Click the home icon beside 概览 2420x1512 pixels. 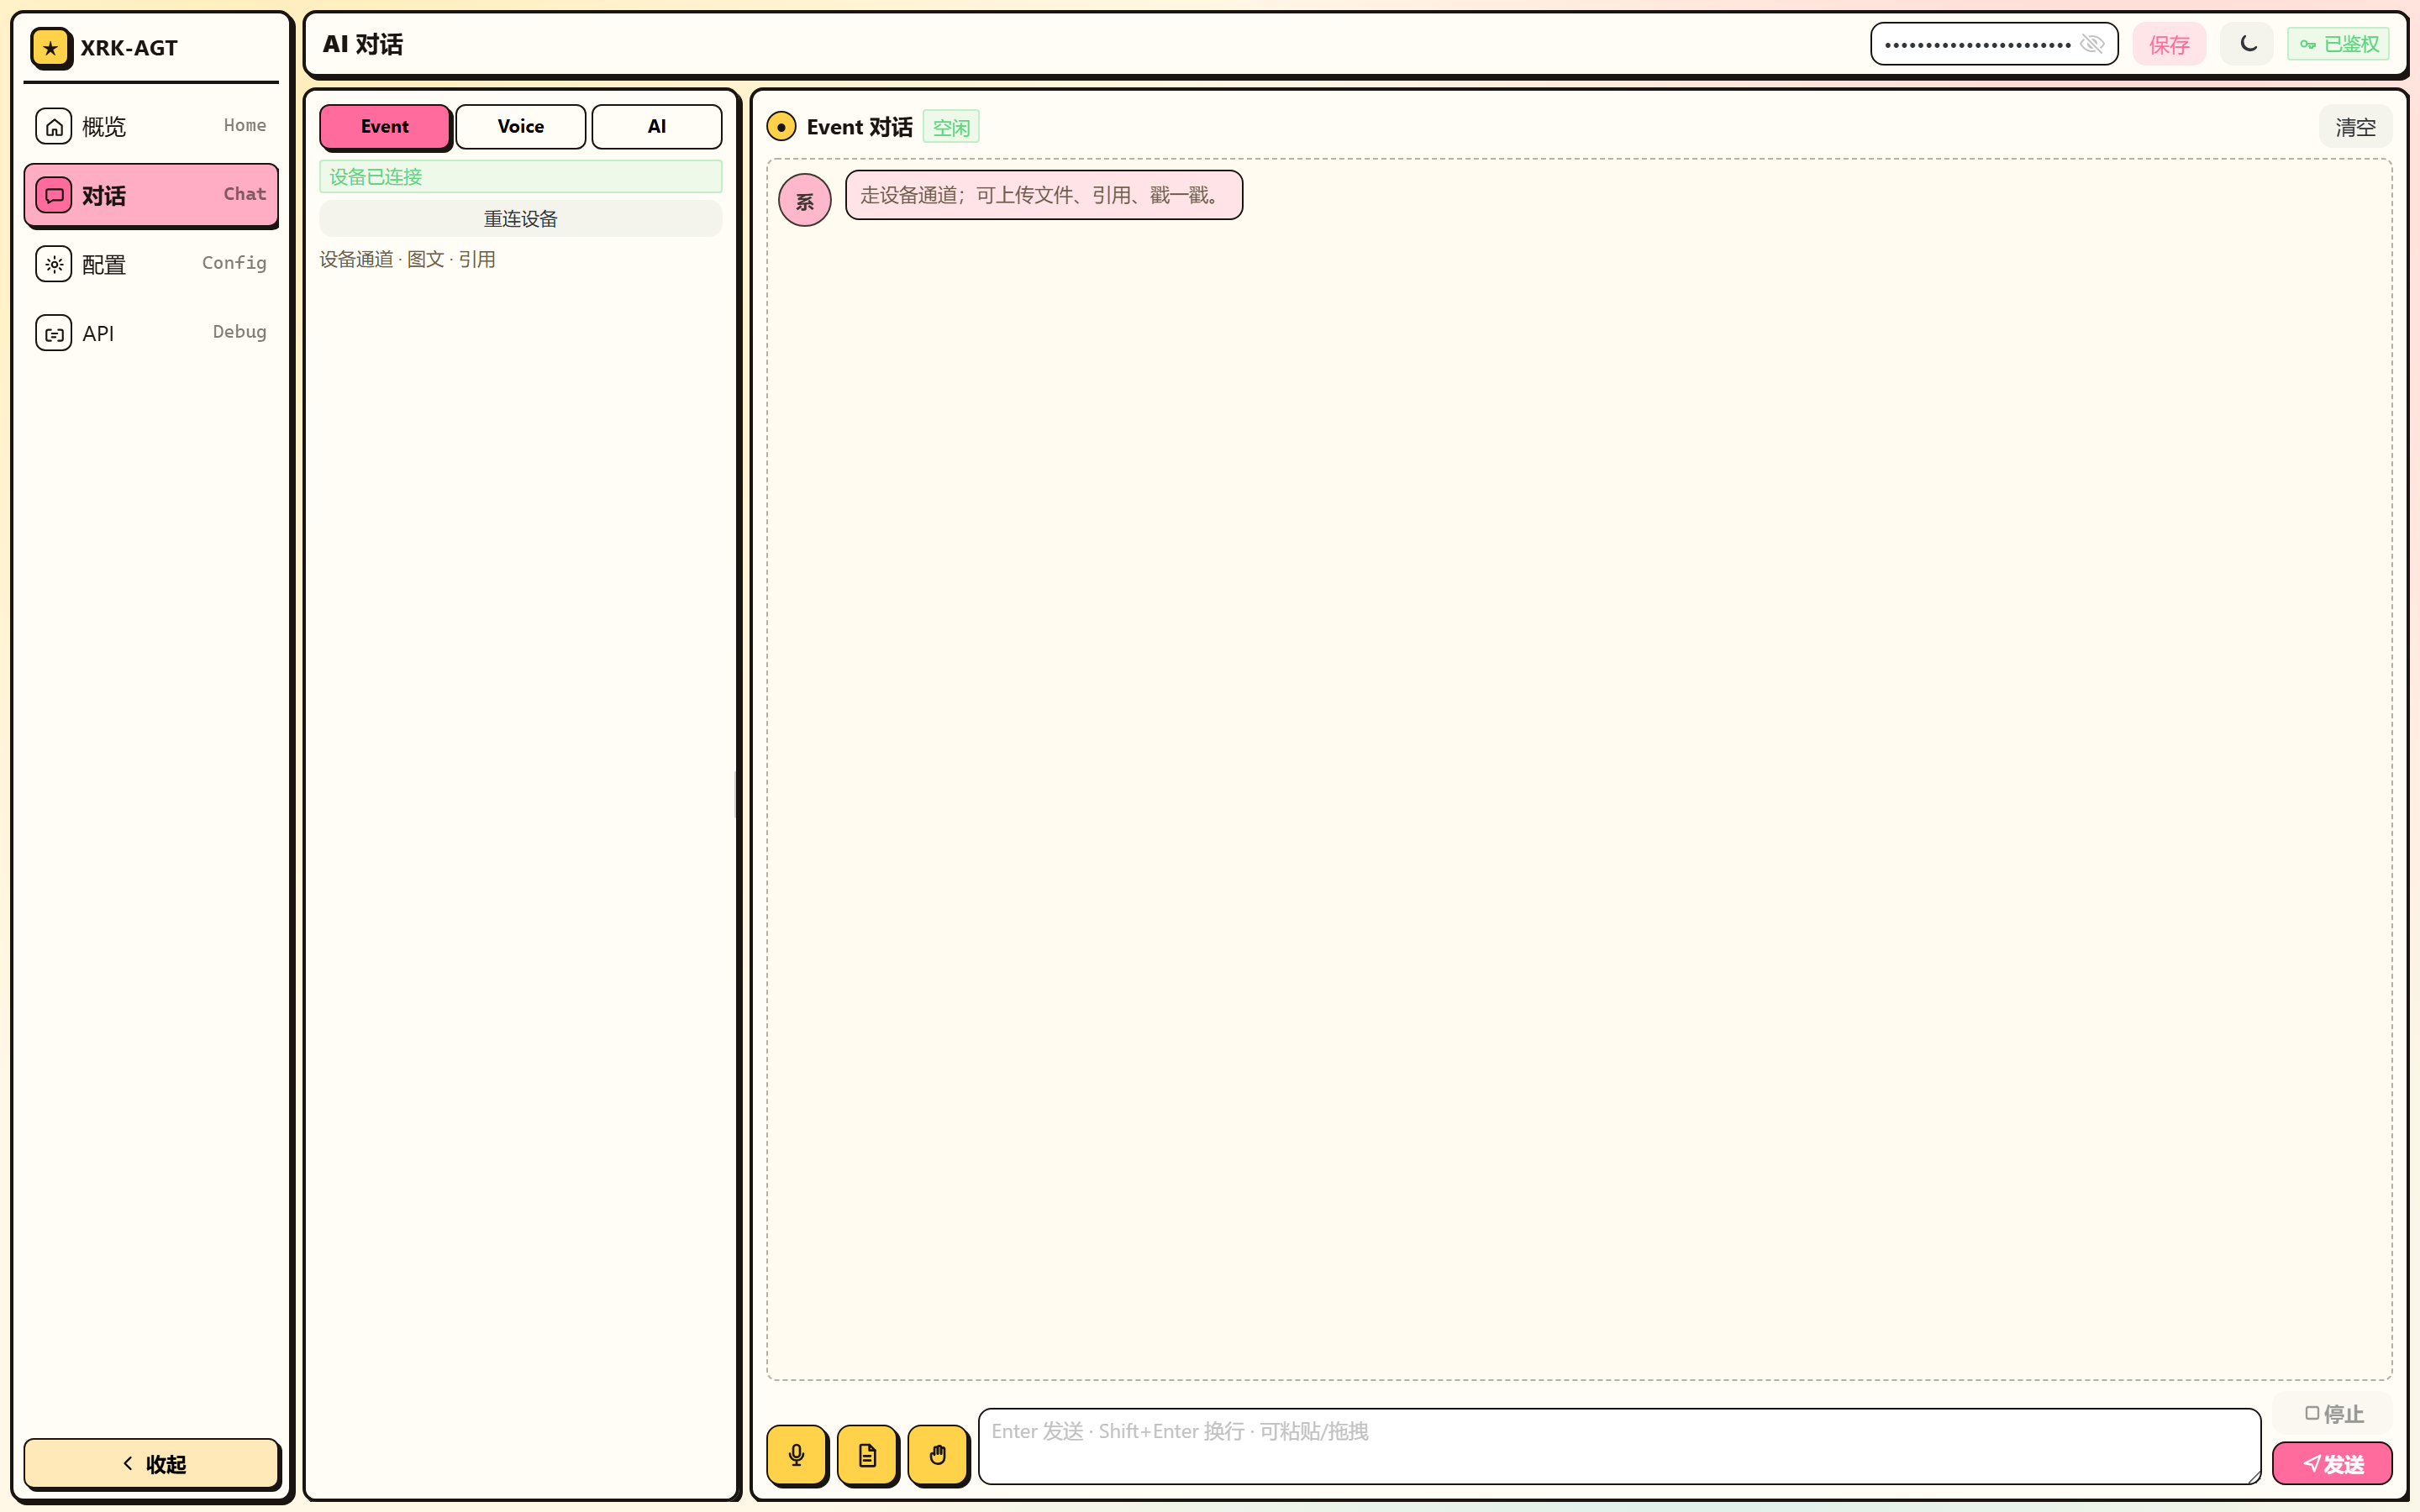click(x=54, y=127)
